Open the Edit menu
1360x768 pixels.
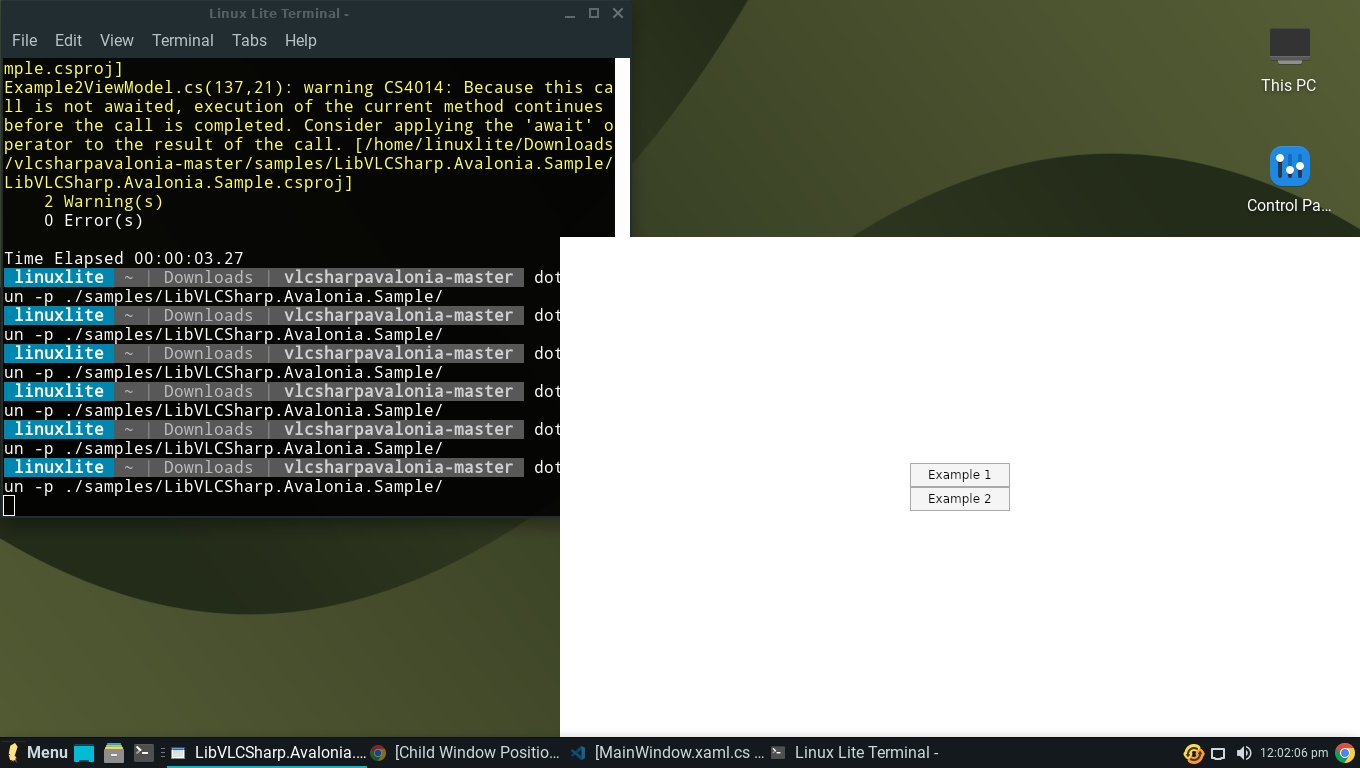[68, 40]
